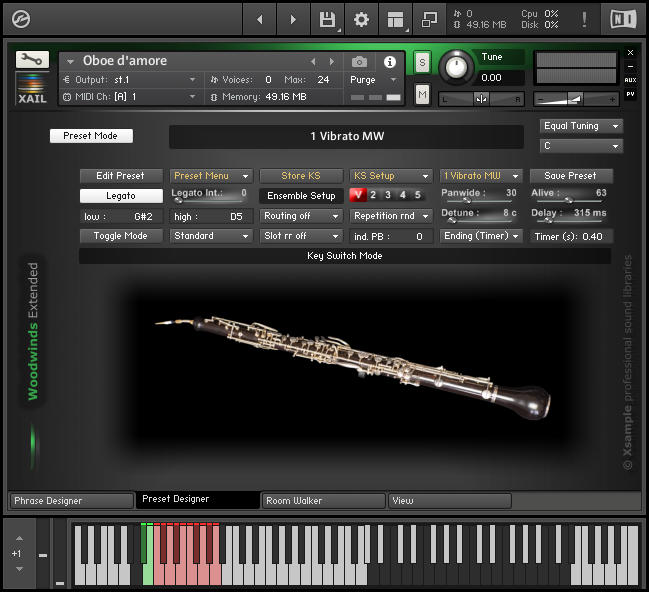
Task: Click the Toggle Mode button
Action: pos(121,236)
